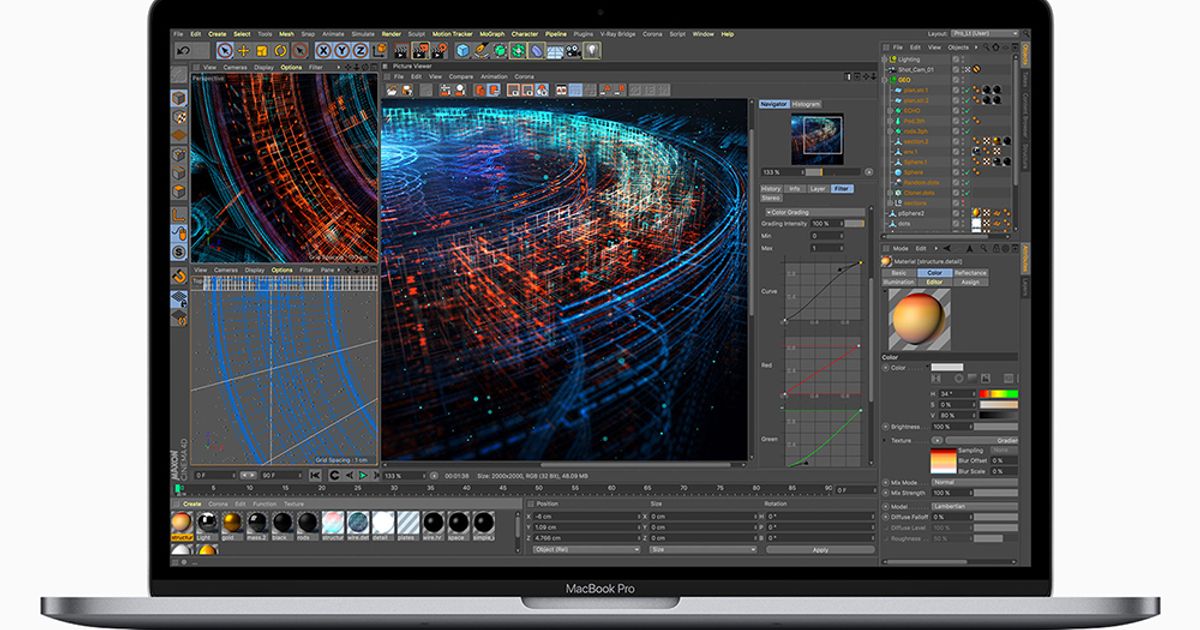Select the plates striped material

pyautogui.click(x=408, y=523)
